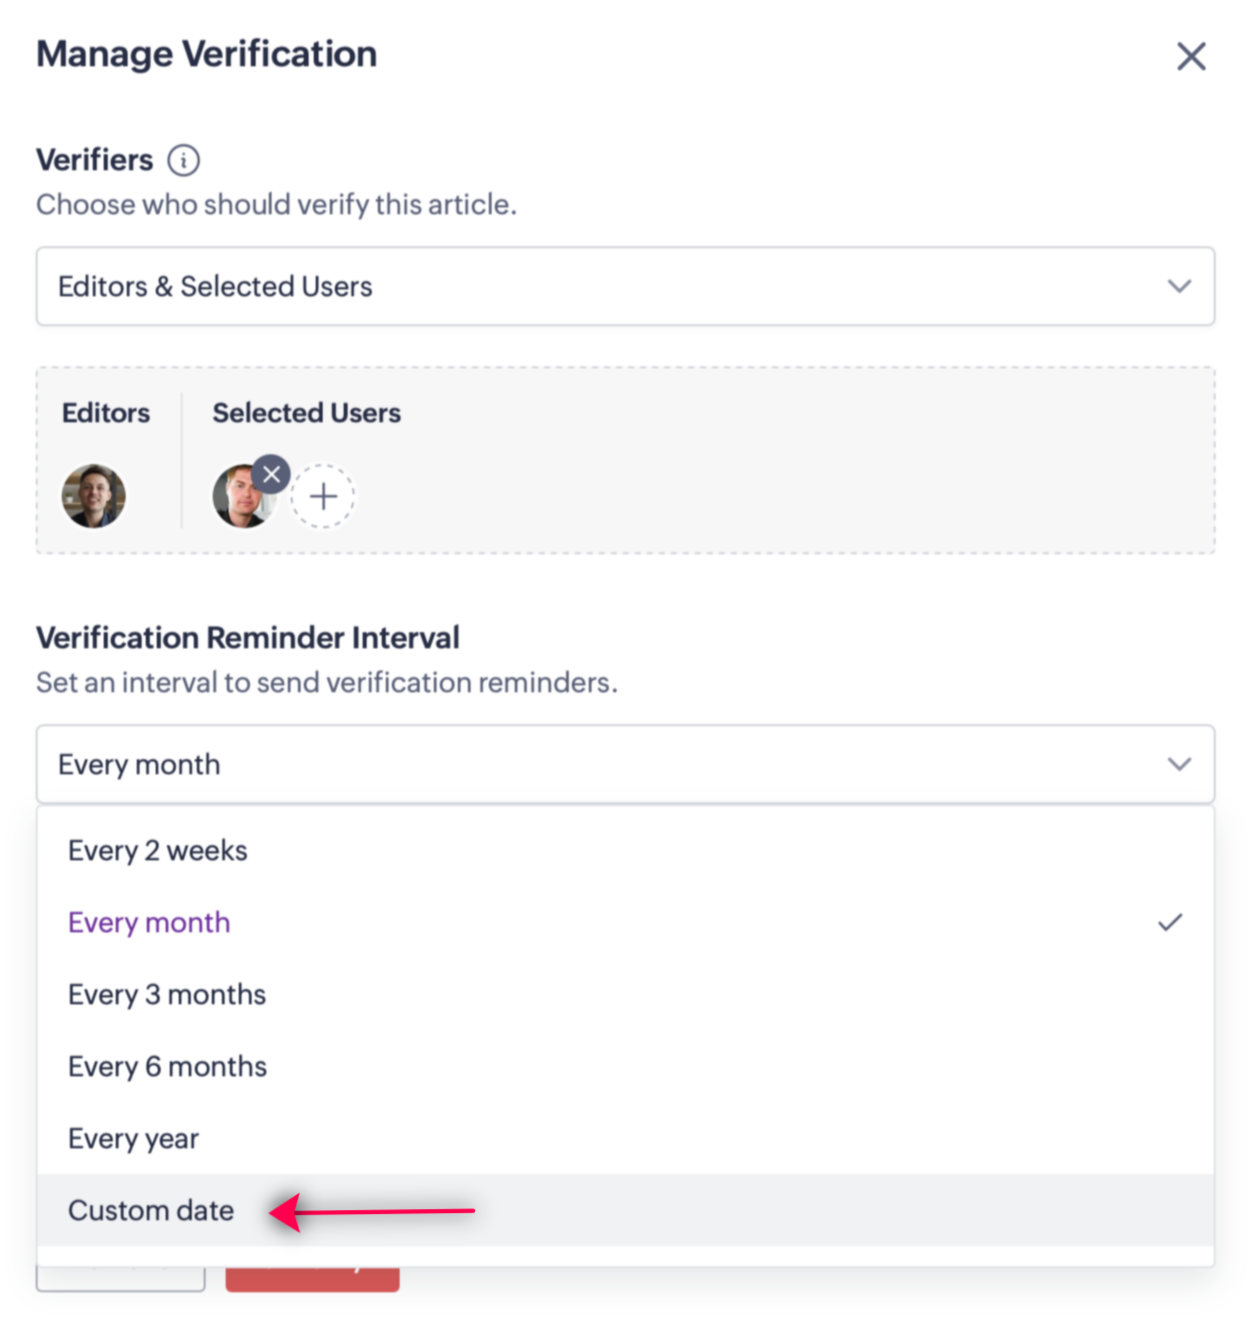Click the Verifiers info icon
The image size is (1250, 1335).
pyautogui.click(x=183, y=160)
